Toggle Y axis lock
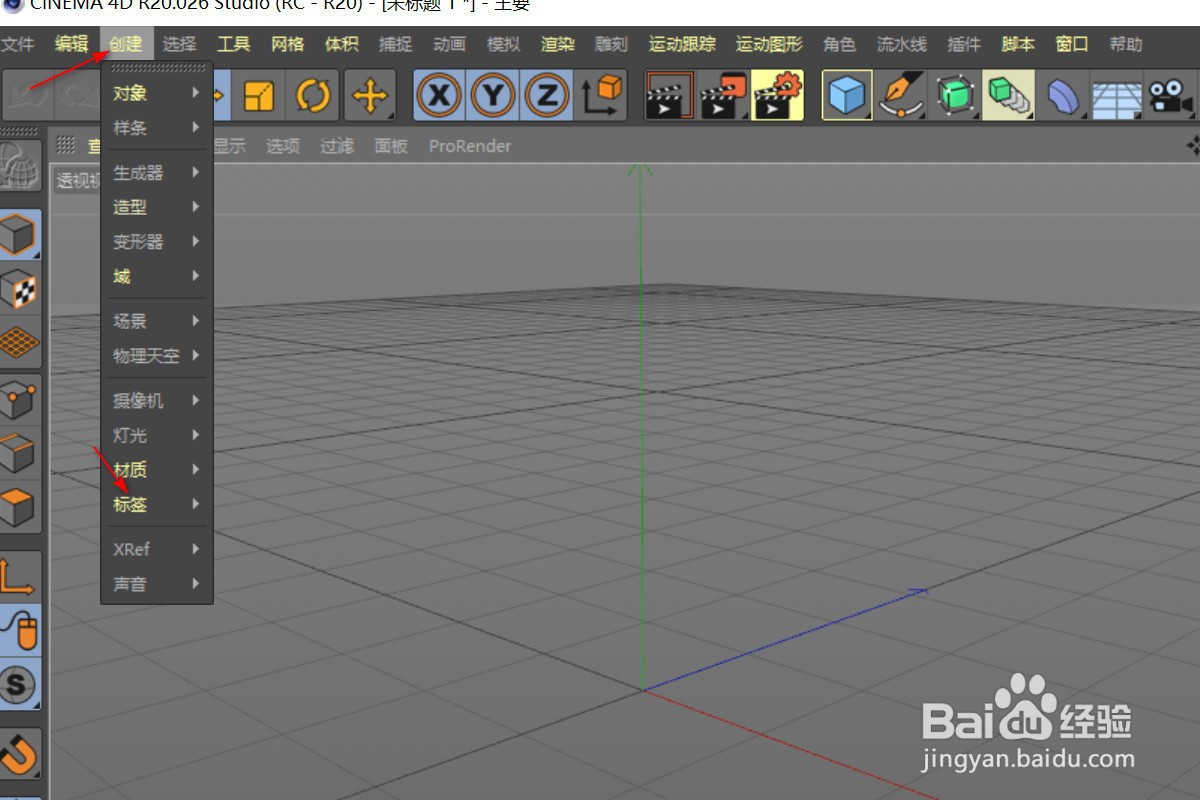This screenshot has width=1200, height=800. coord(493,96)
